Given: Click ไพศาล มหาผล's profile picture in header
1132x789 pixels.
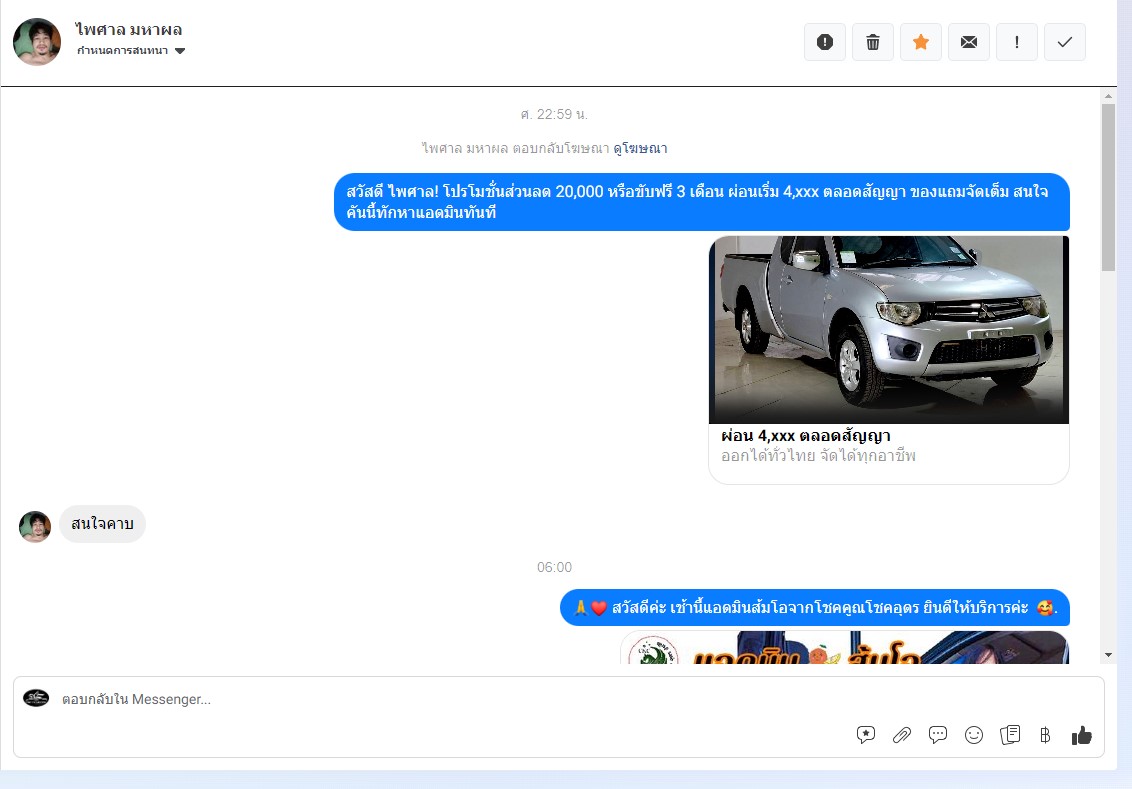Looking at the screenshot, I should [37, 42].
